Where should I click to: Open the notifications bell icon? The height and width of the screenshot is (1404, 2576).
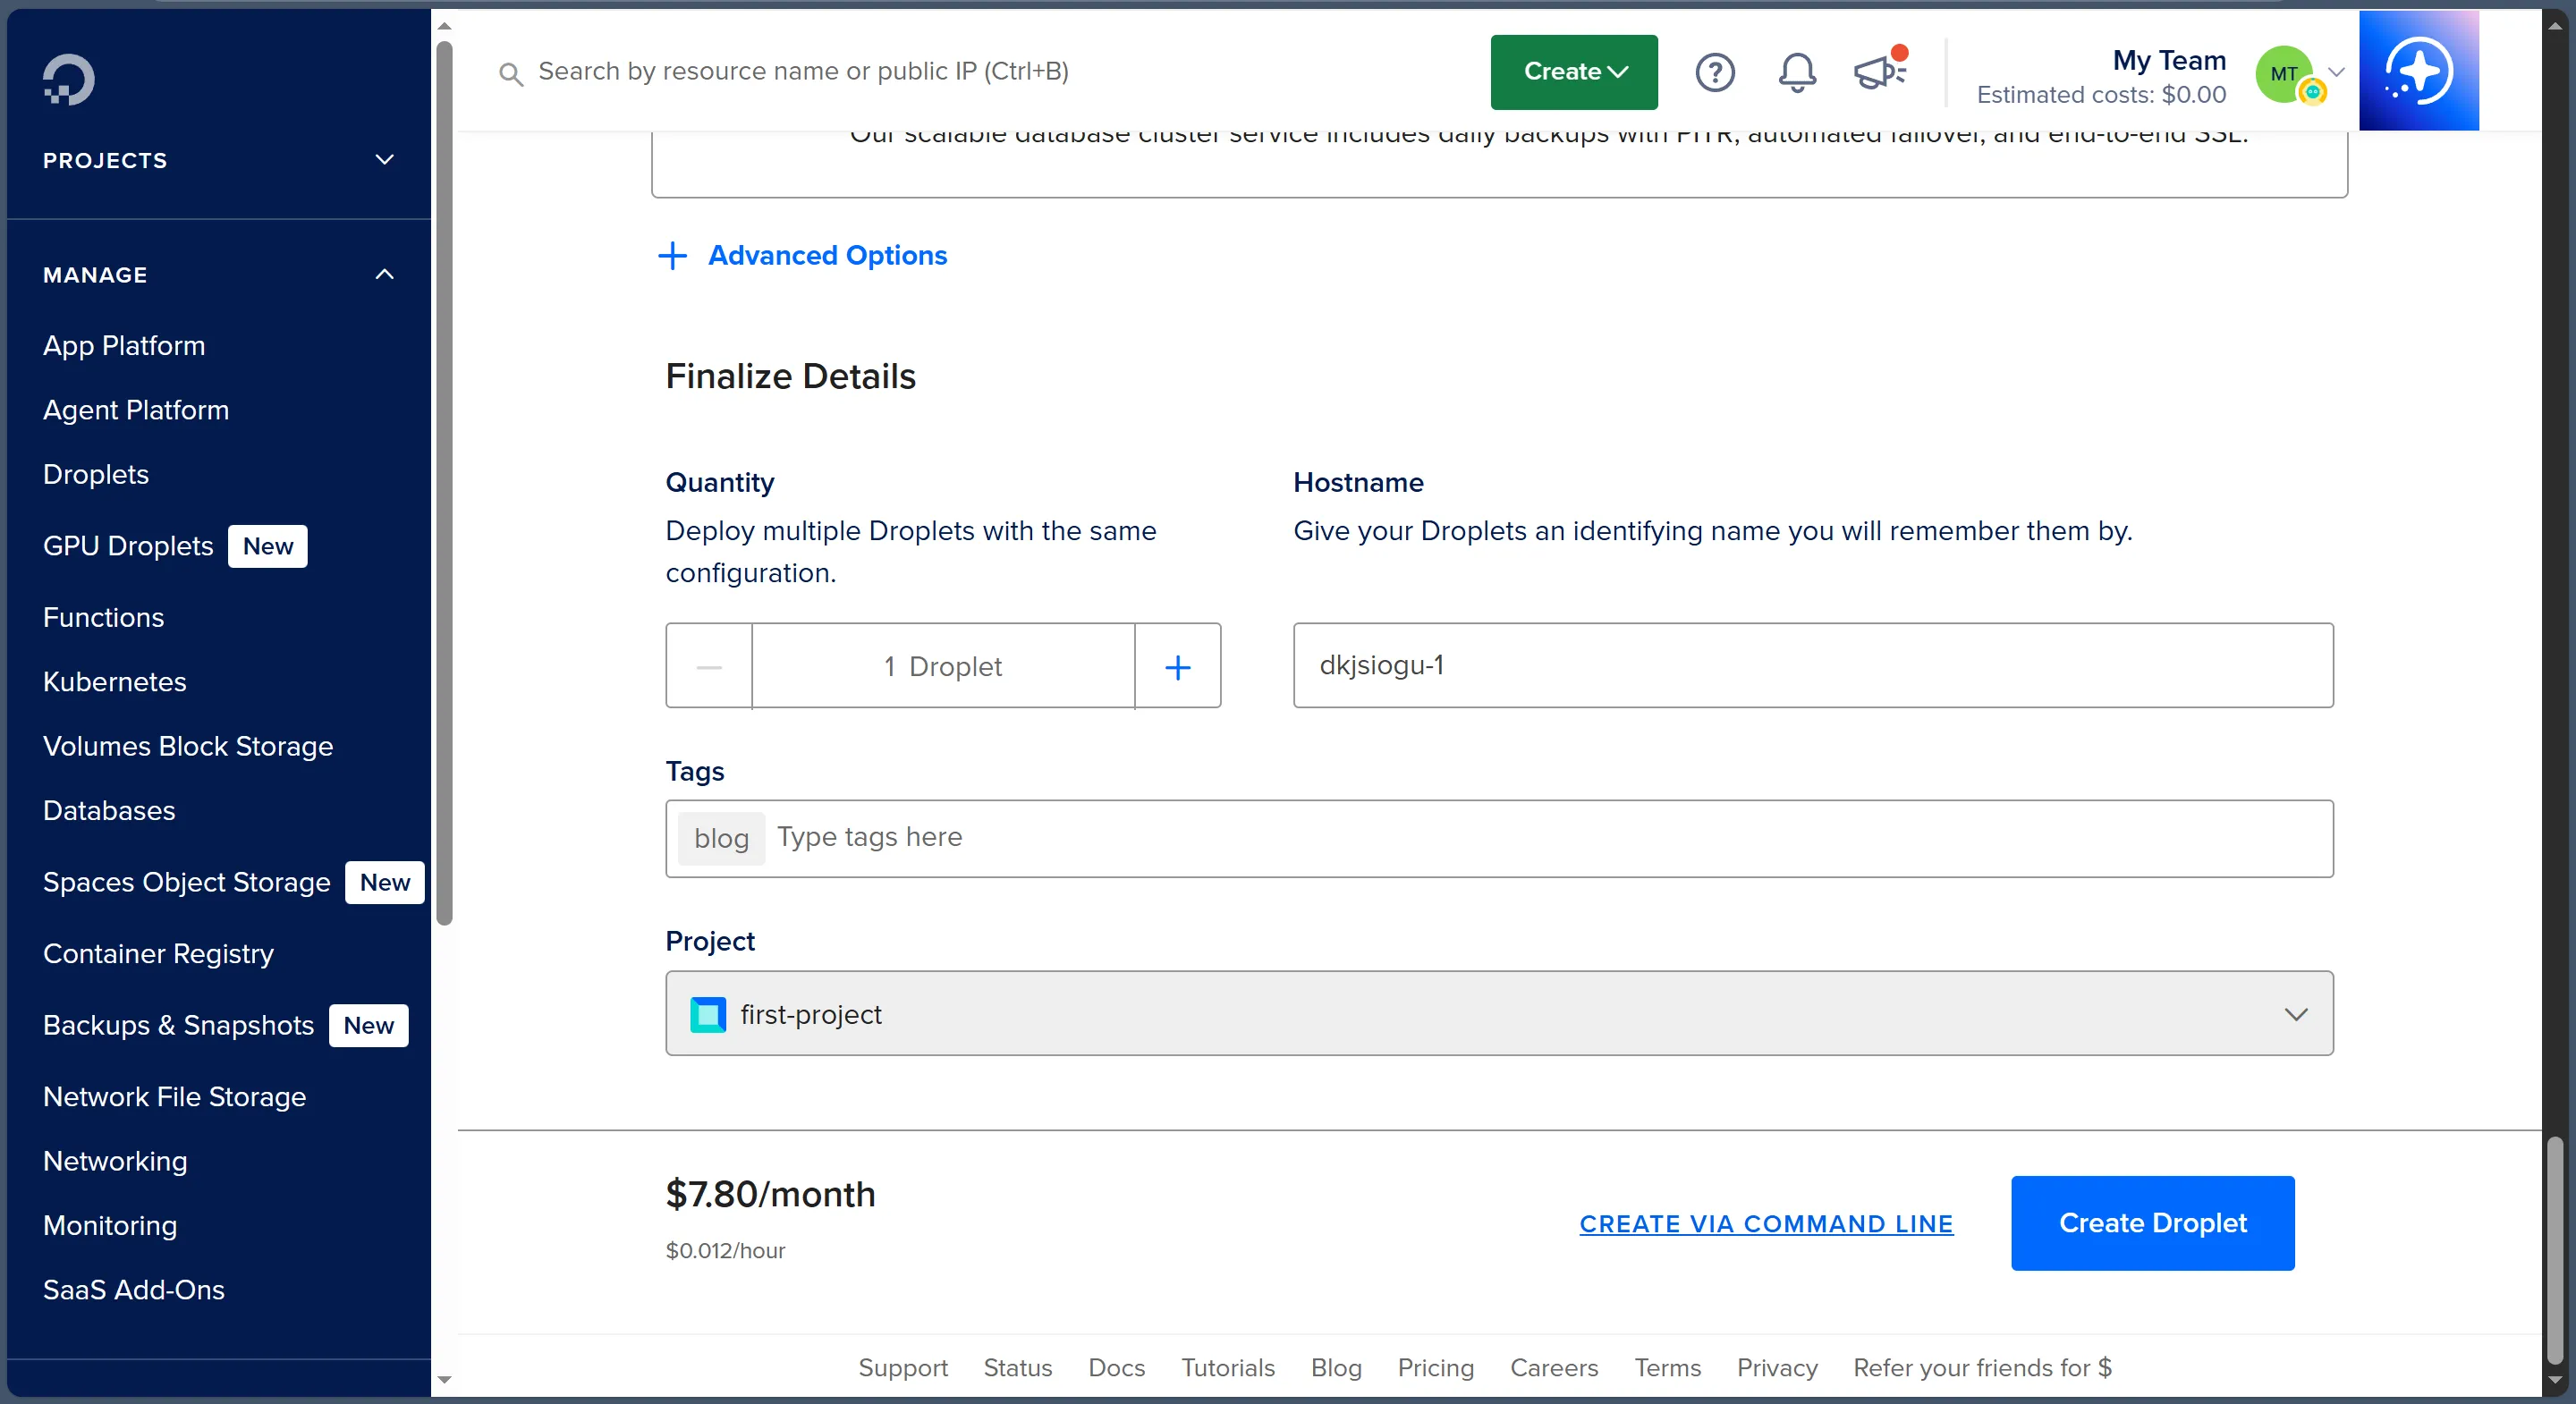[x=1797, y=72]
